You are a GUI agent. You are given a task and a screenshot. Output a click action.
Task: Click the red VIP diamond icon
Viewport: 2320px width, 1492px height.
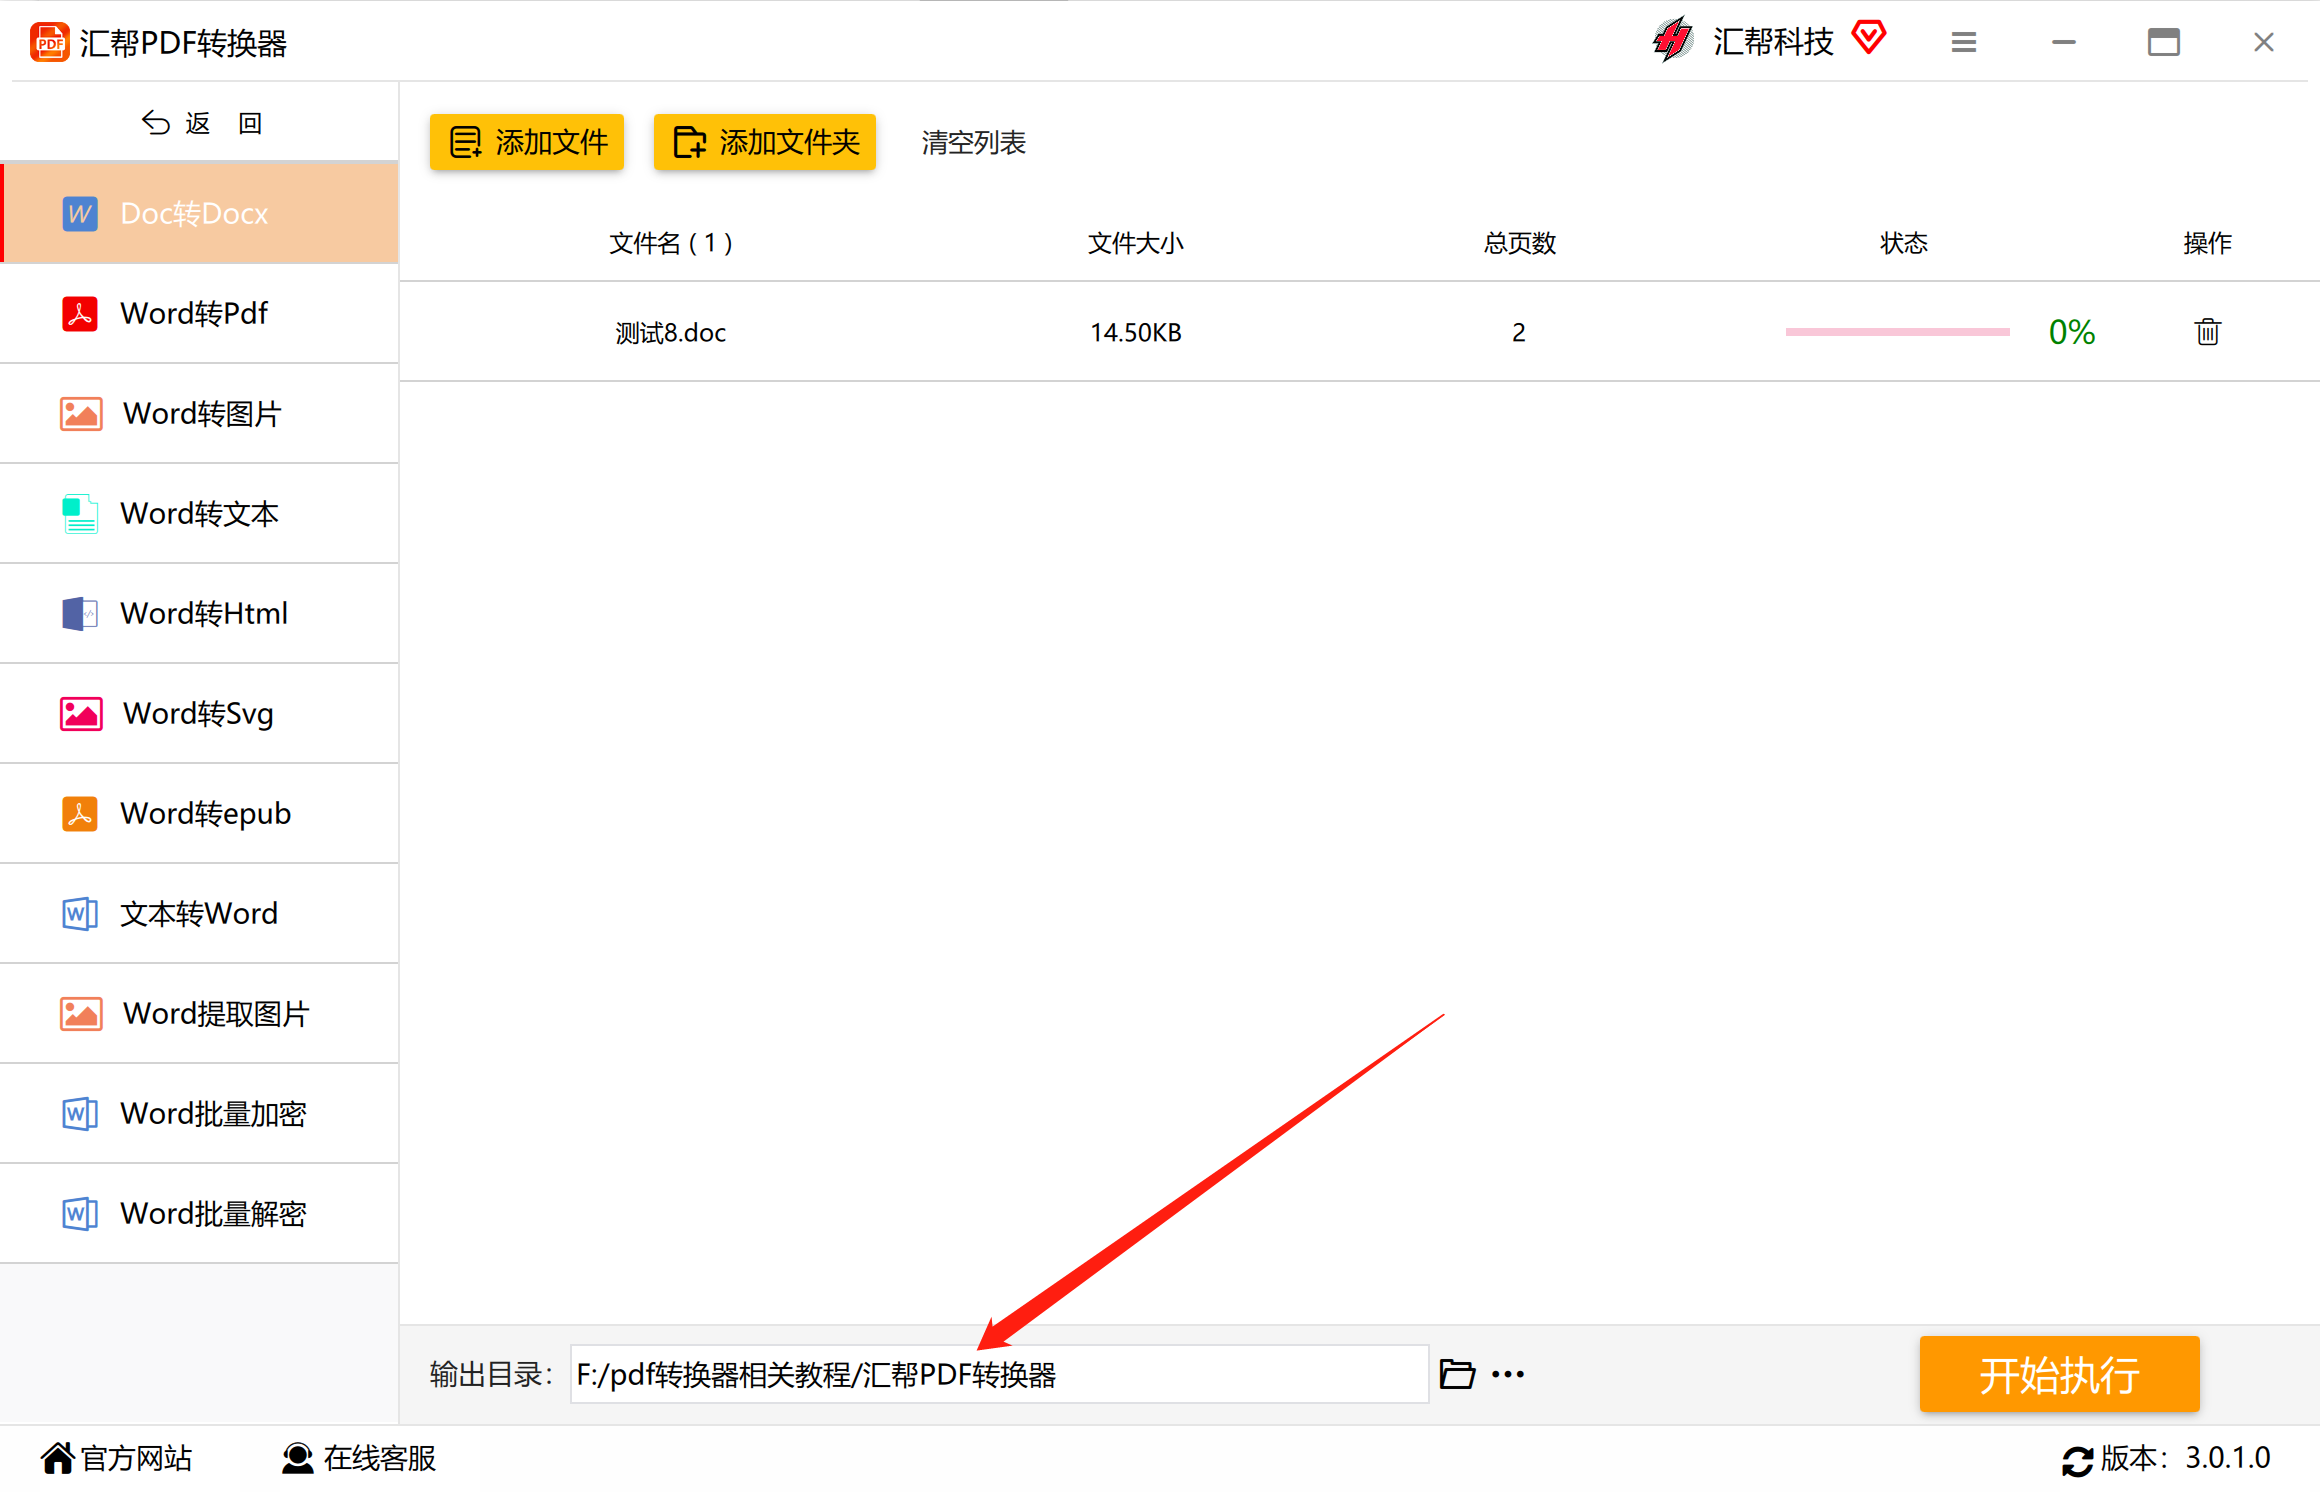[1868, 38]
